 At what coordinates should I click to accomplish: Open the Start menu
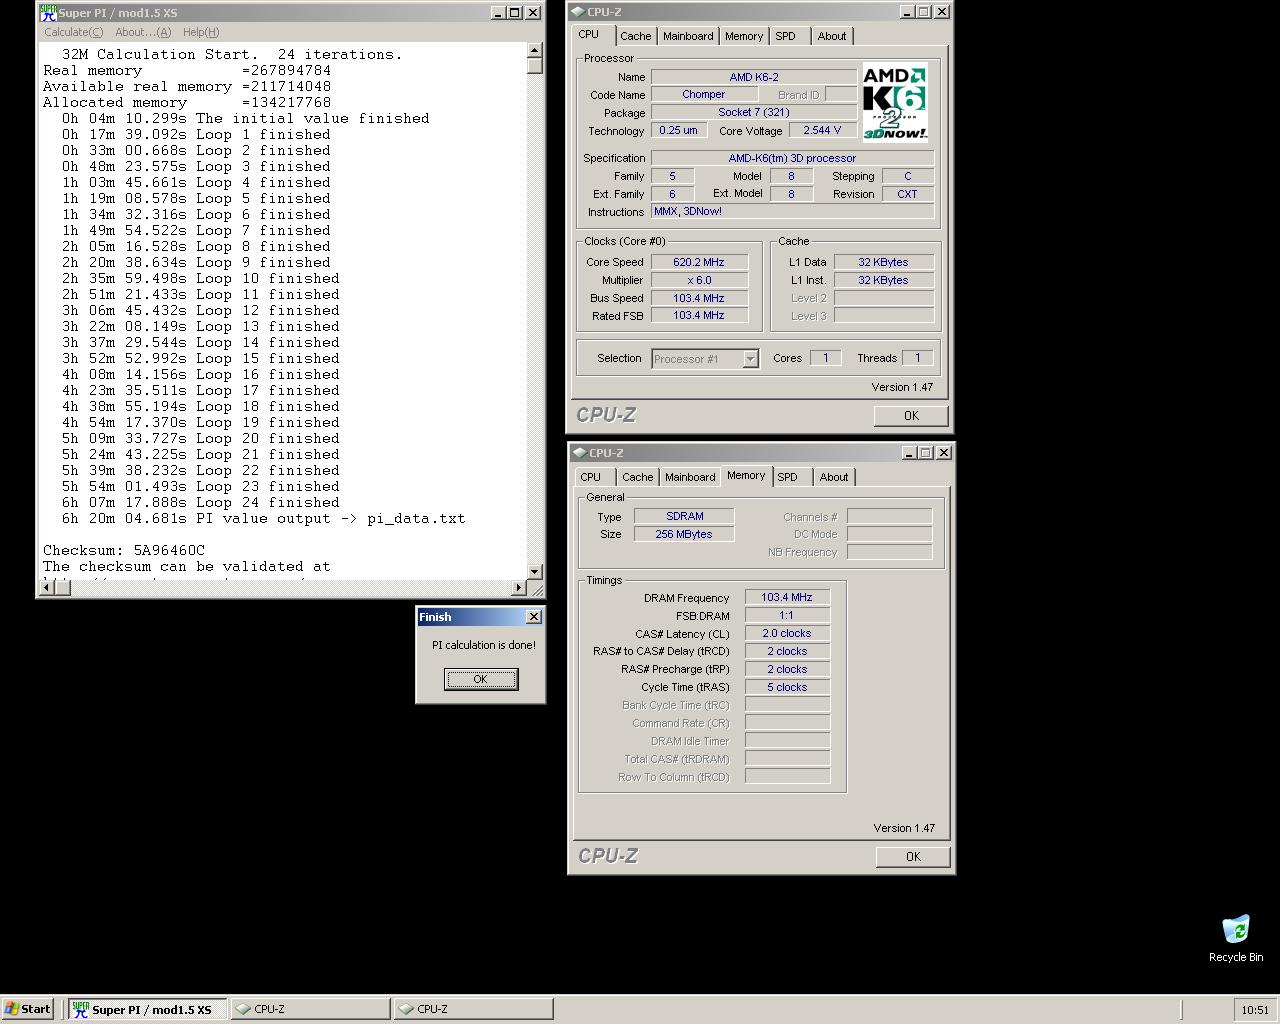(x=28, y=1009)
